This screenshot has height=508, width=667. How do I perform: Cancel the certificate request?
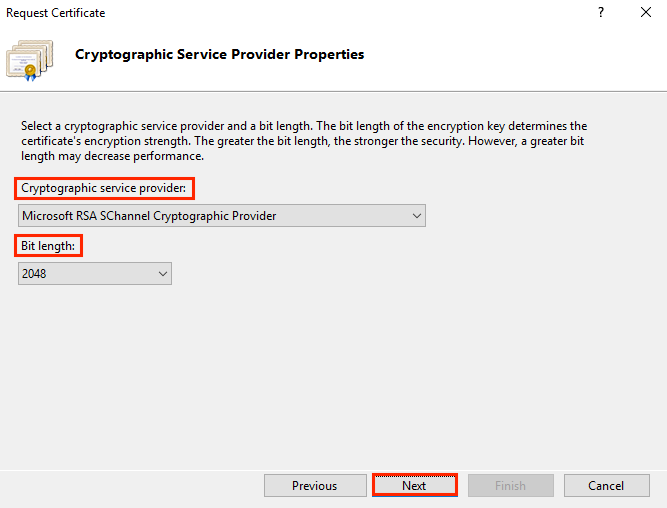(x=606, y=485)
